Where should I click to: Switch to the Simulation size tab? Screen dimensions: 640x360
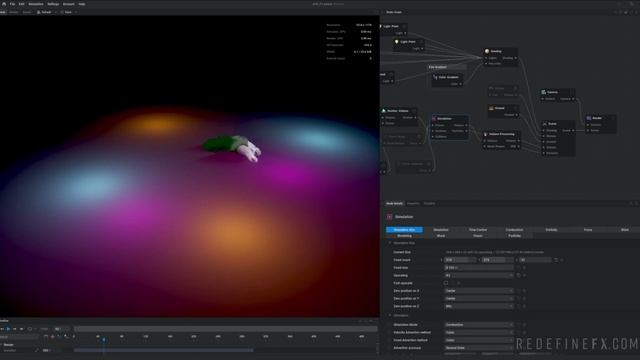tap(404, 230)
